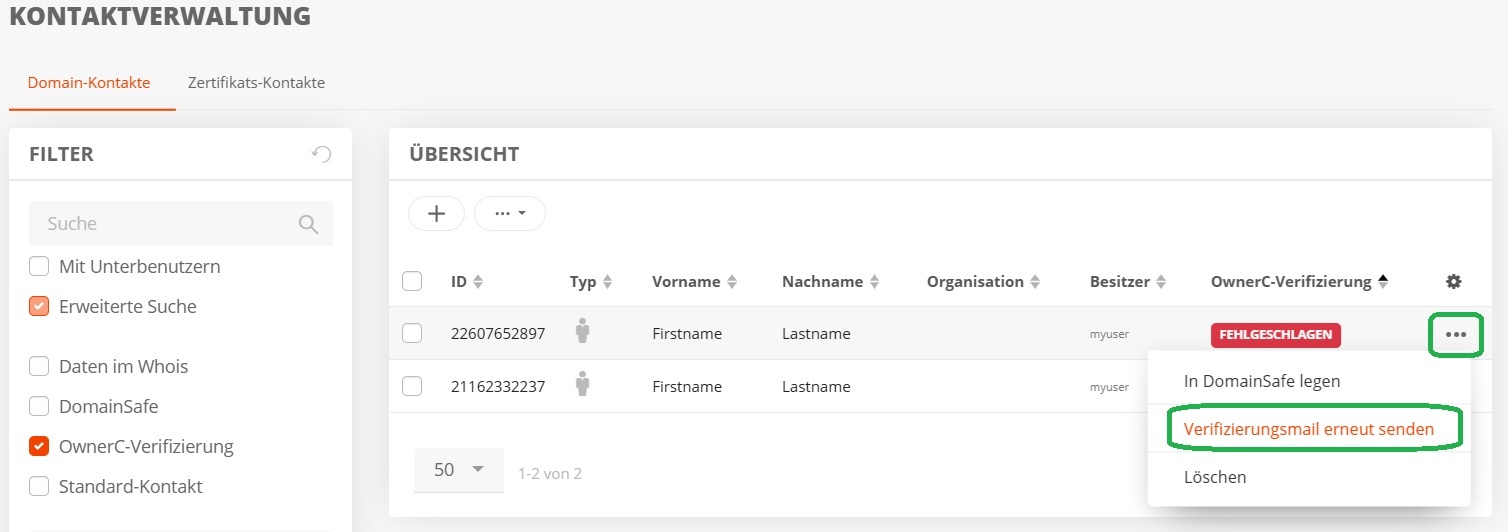Open three-dots actions menu for row 22607652897
1508x532 pixels.
[x=1456, y=334]
